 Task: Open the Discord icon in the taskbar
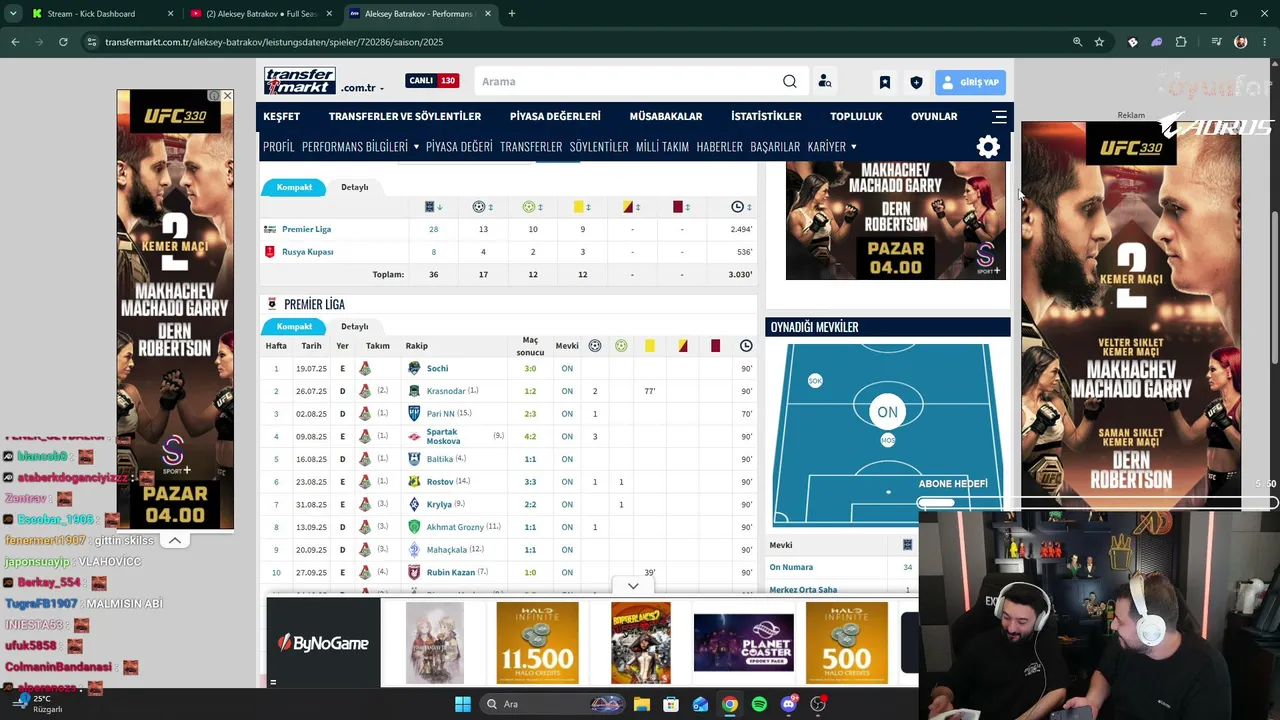pyautogui.click(x=789, y=704)
